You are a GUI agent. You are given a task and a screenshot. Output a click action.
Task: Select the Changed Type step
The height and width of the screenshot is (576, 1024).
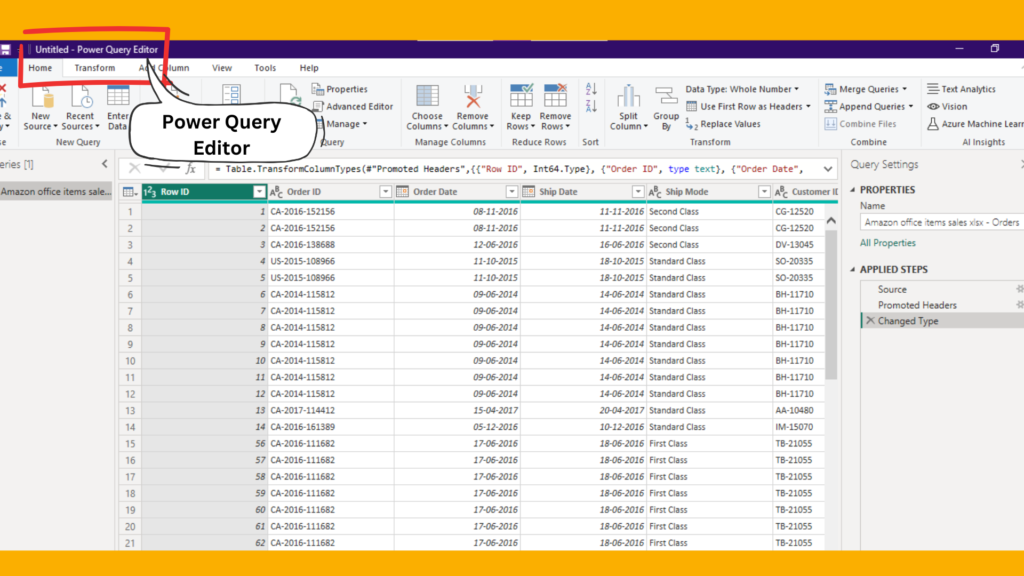coord(942,321)
